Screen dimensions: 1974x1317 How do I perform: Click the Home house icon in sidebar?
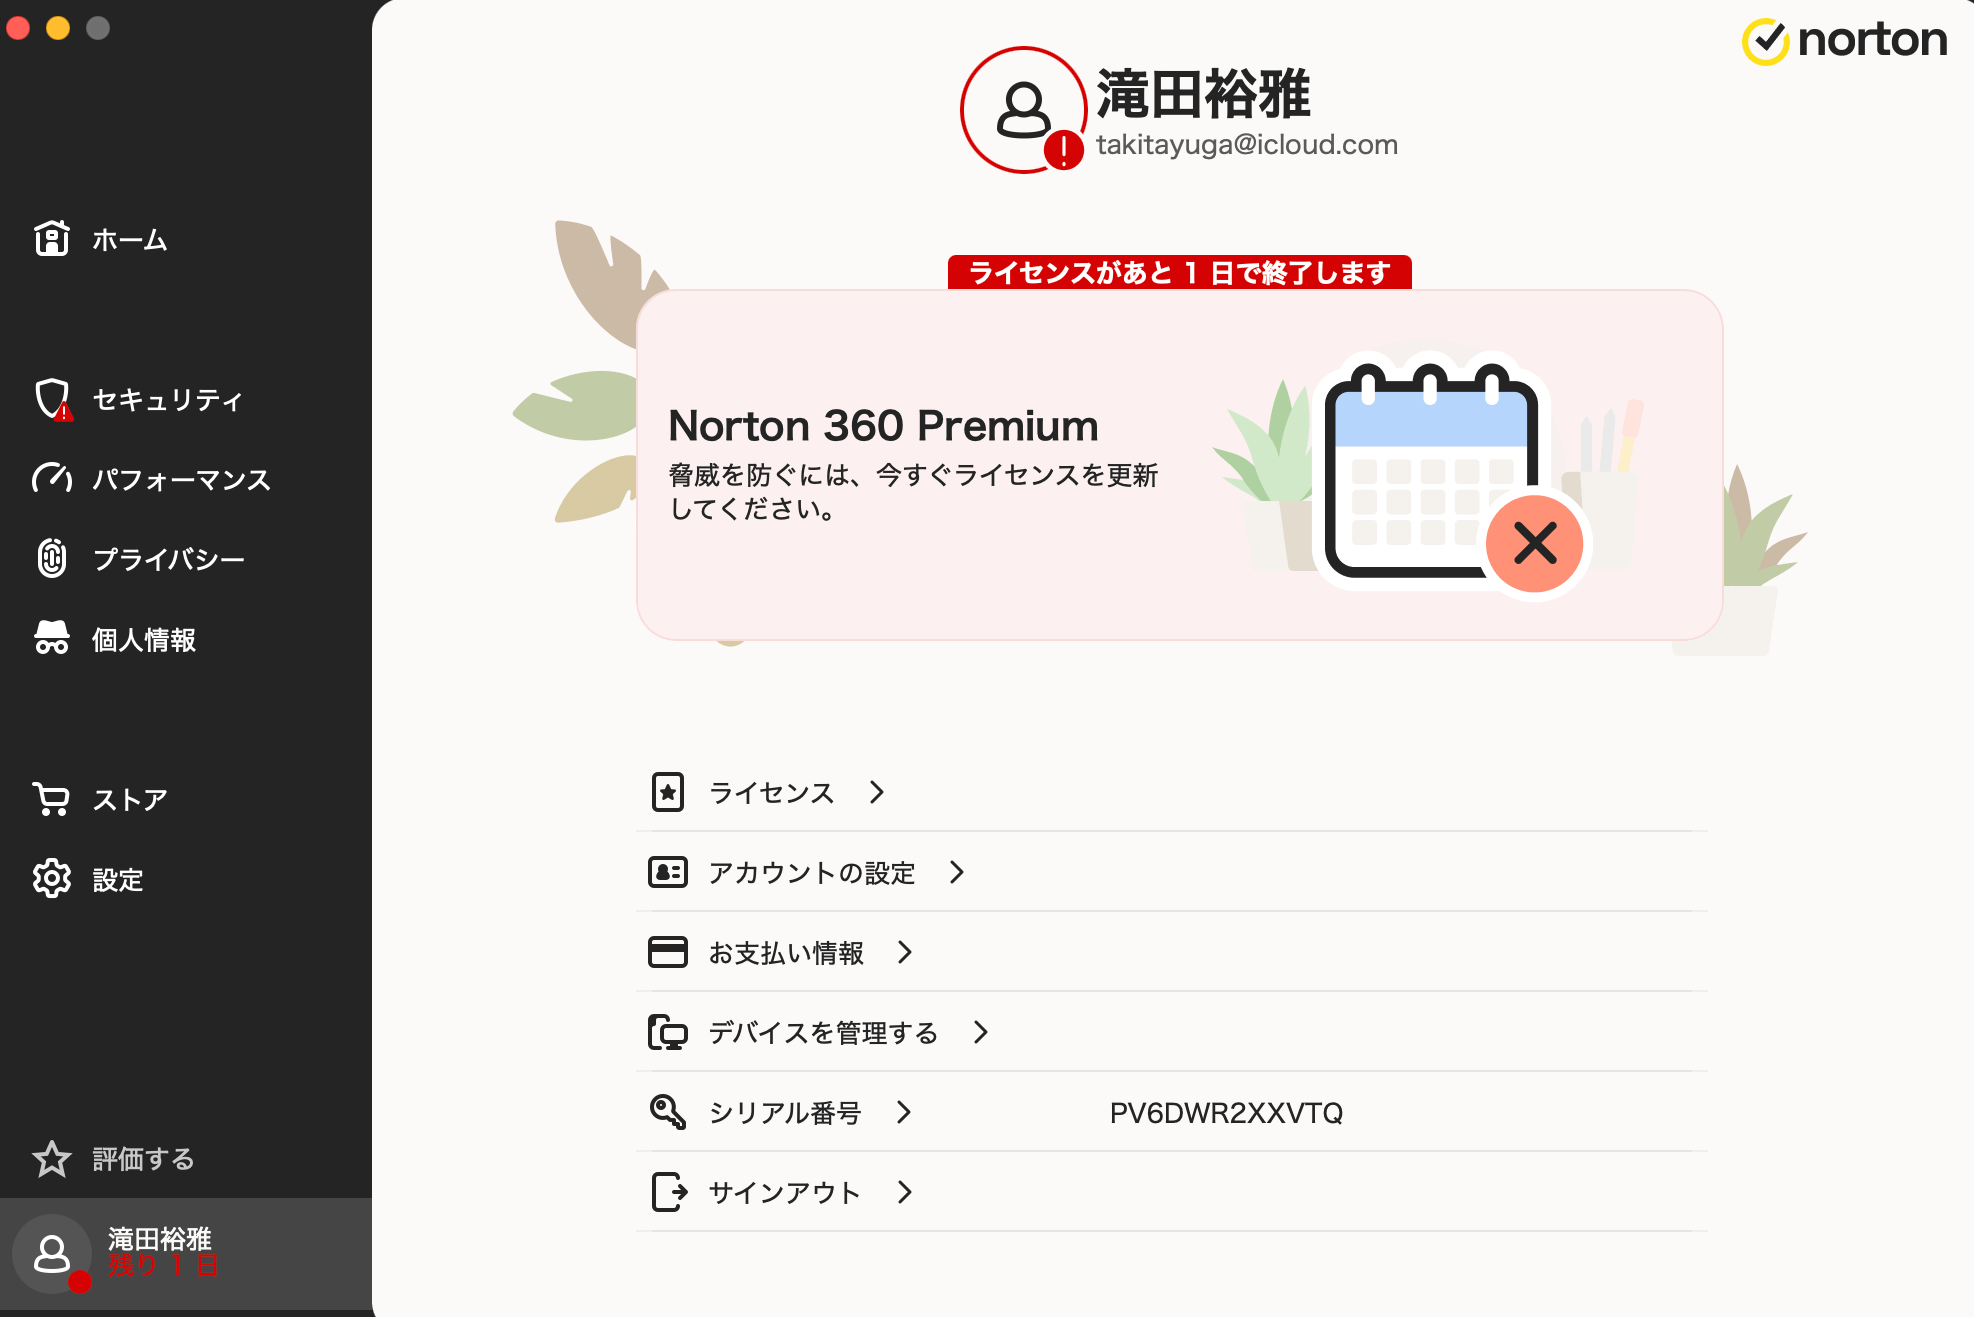pos(52,239)
